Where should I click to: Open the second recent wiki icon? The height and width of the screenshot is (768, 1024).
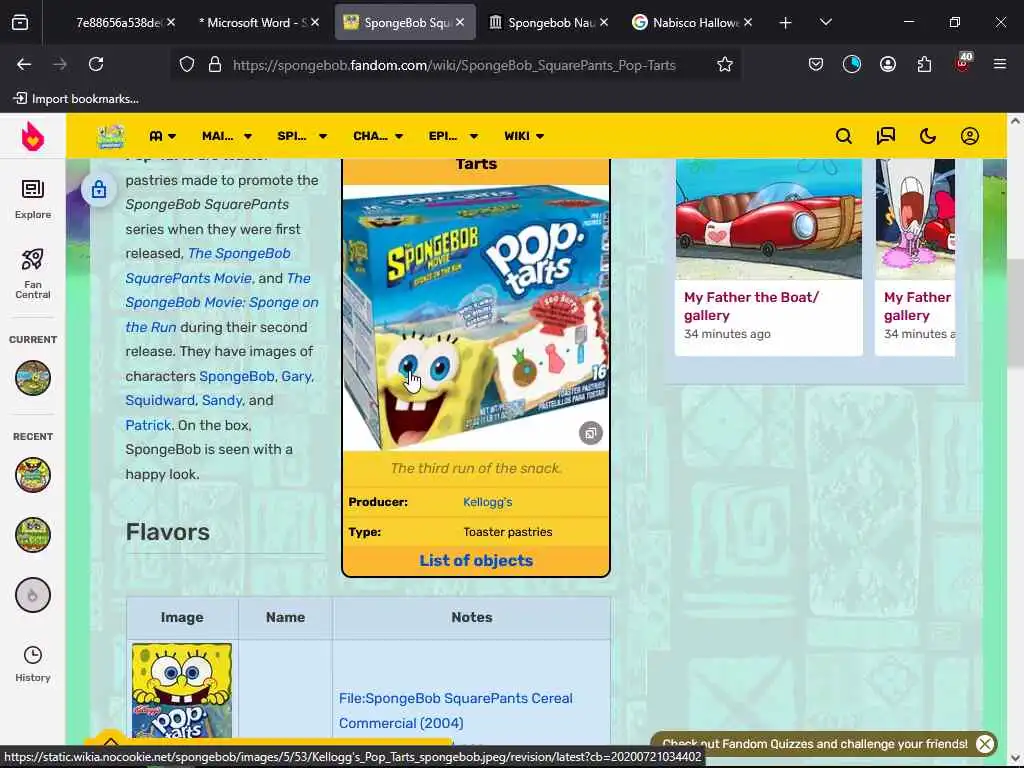33,535
